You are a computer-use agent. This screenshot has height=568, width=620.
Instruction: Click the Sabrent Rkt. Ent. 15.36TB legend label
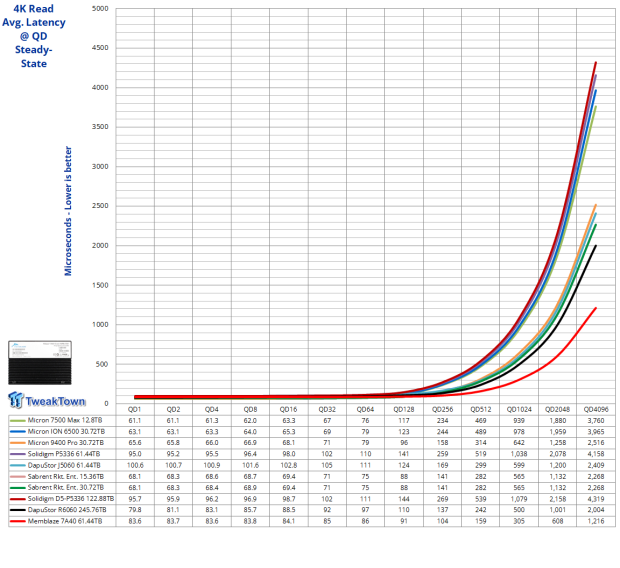point(66,476)
